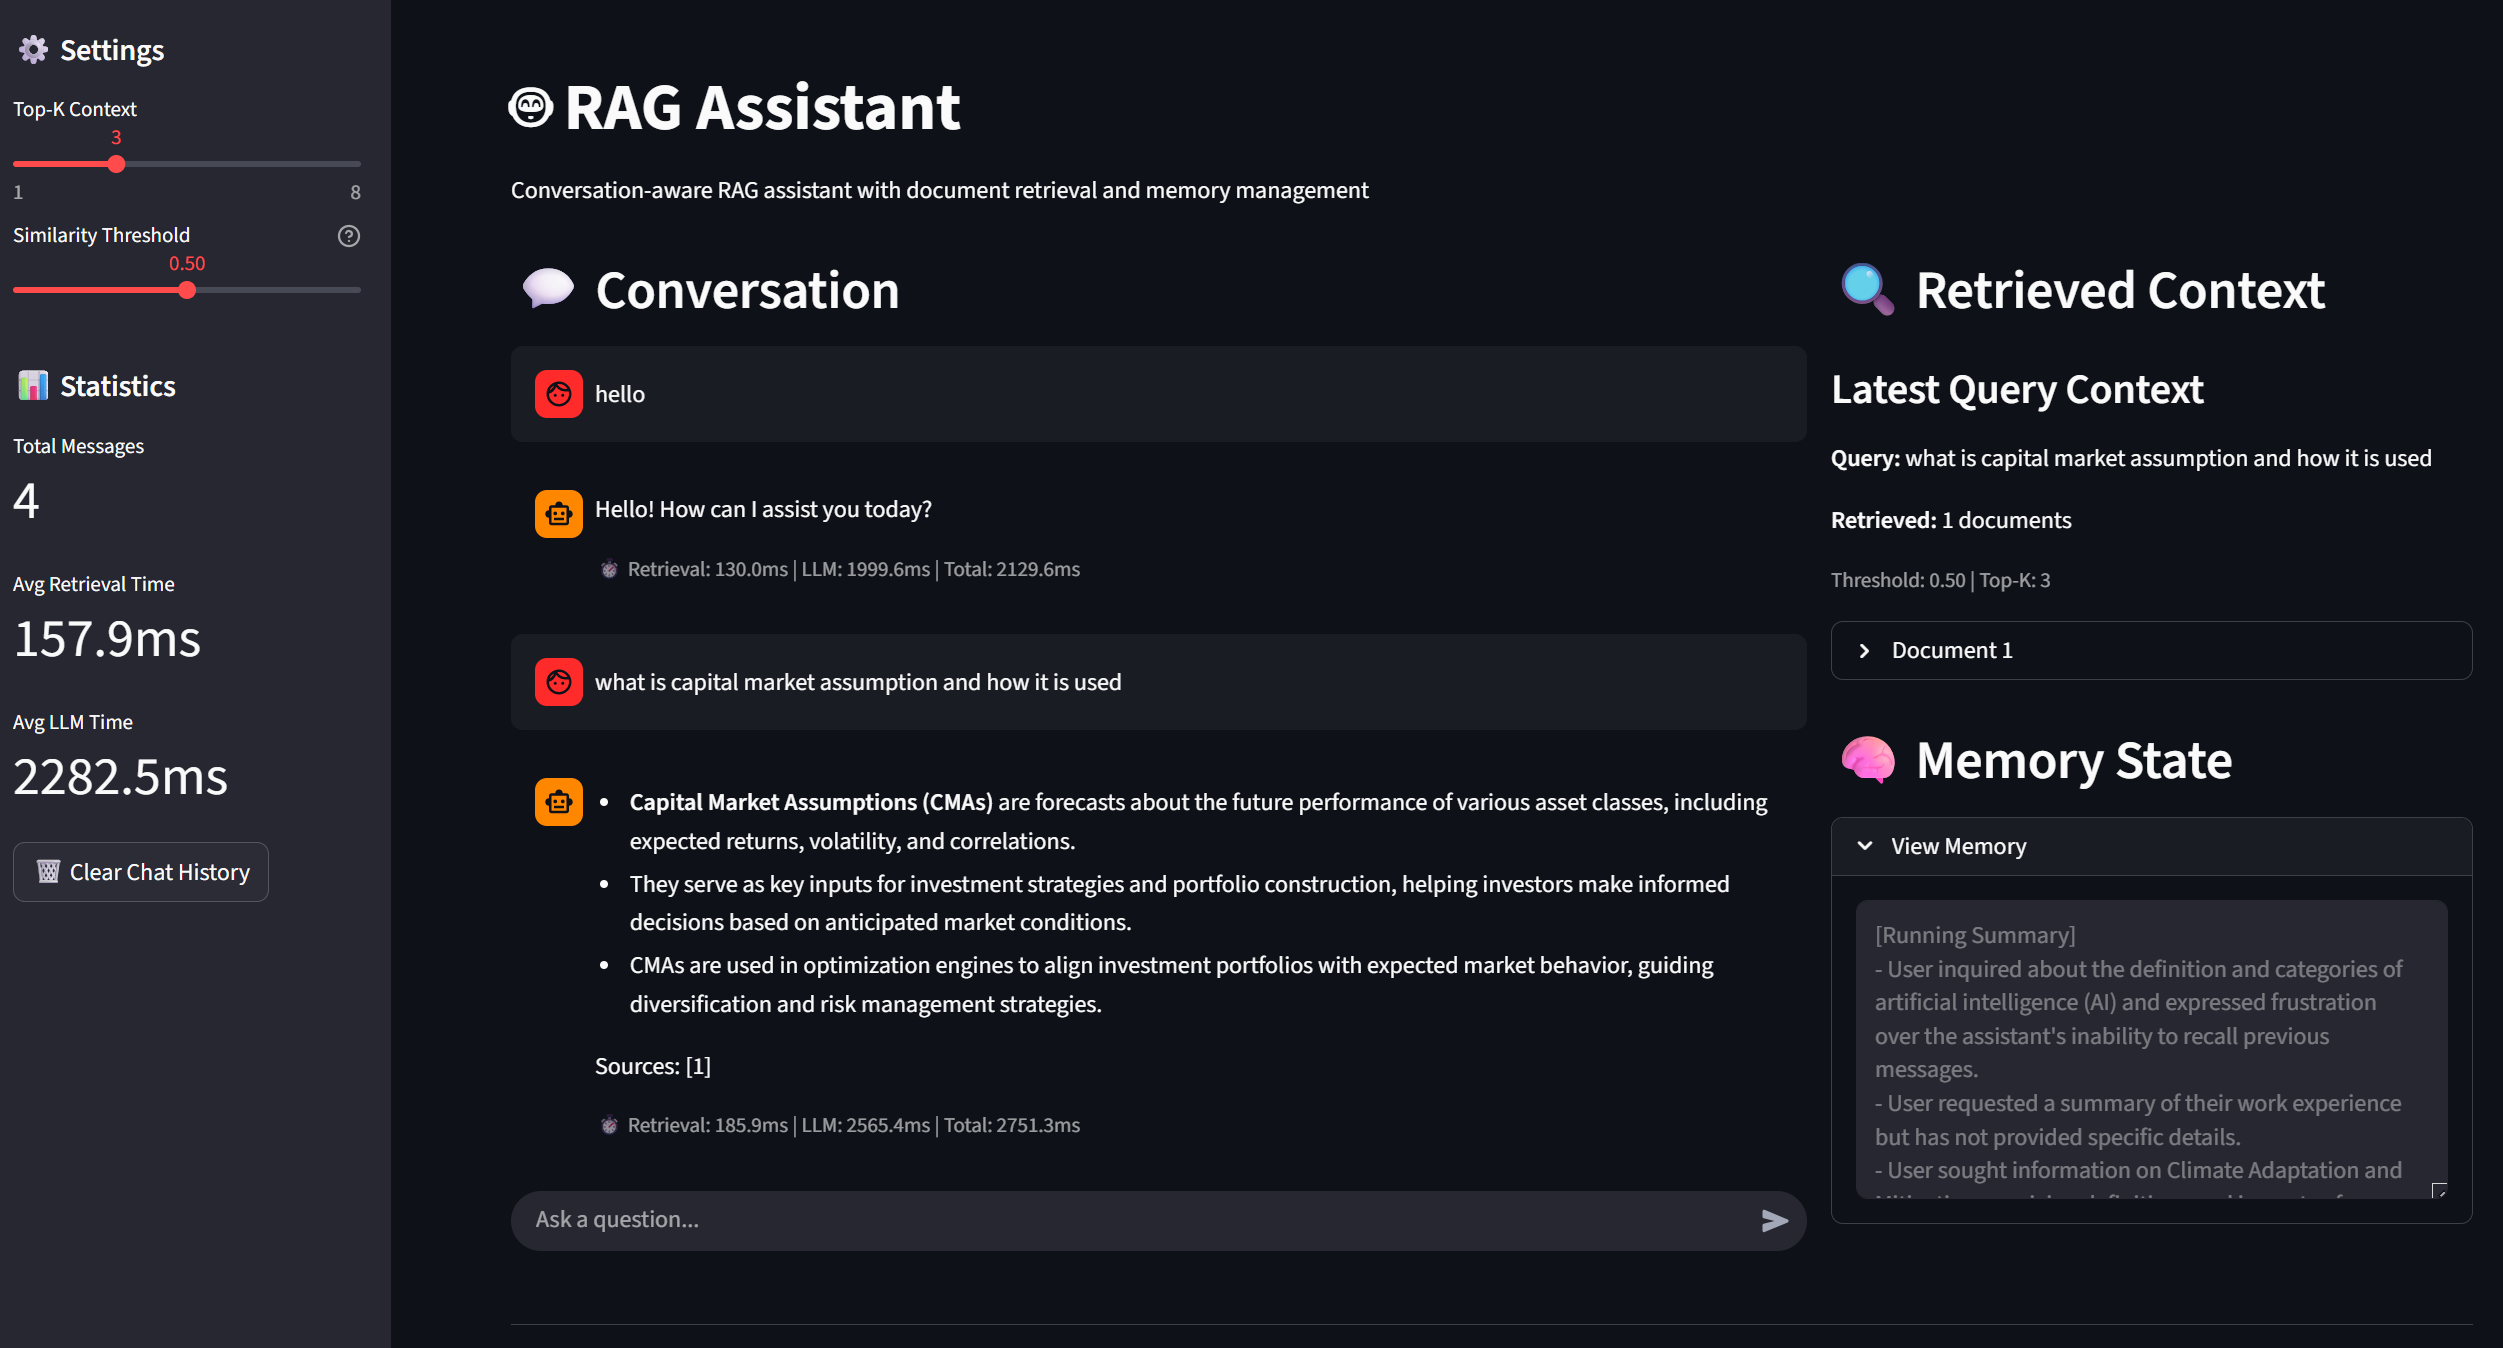Click the trash icon in Clear Chat History
The width and height of the screenshot is (2503, 1348).
(48, 872)
